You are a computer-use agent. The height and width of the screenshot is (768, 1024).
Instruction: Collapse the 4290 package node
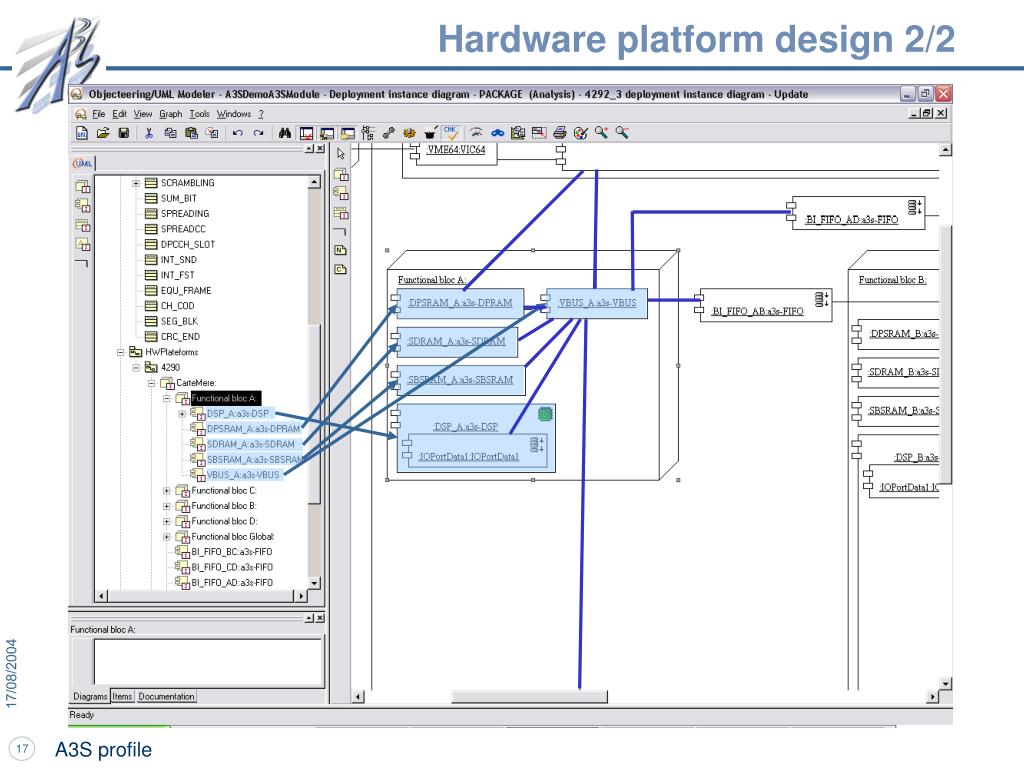tap(136, 368)
